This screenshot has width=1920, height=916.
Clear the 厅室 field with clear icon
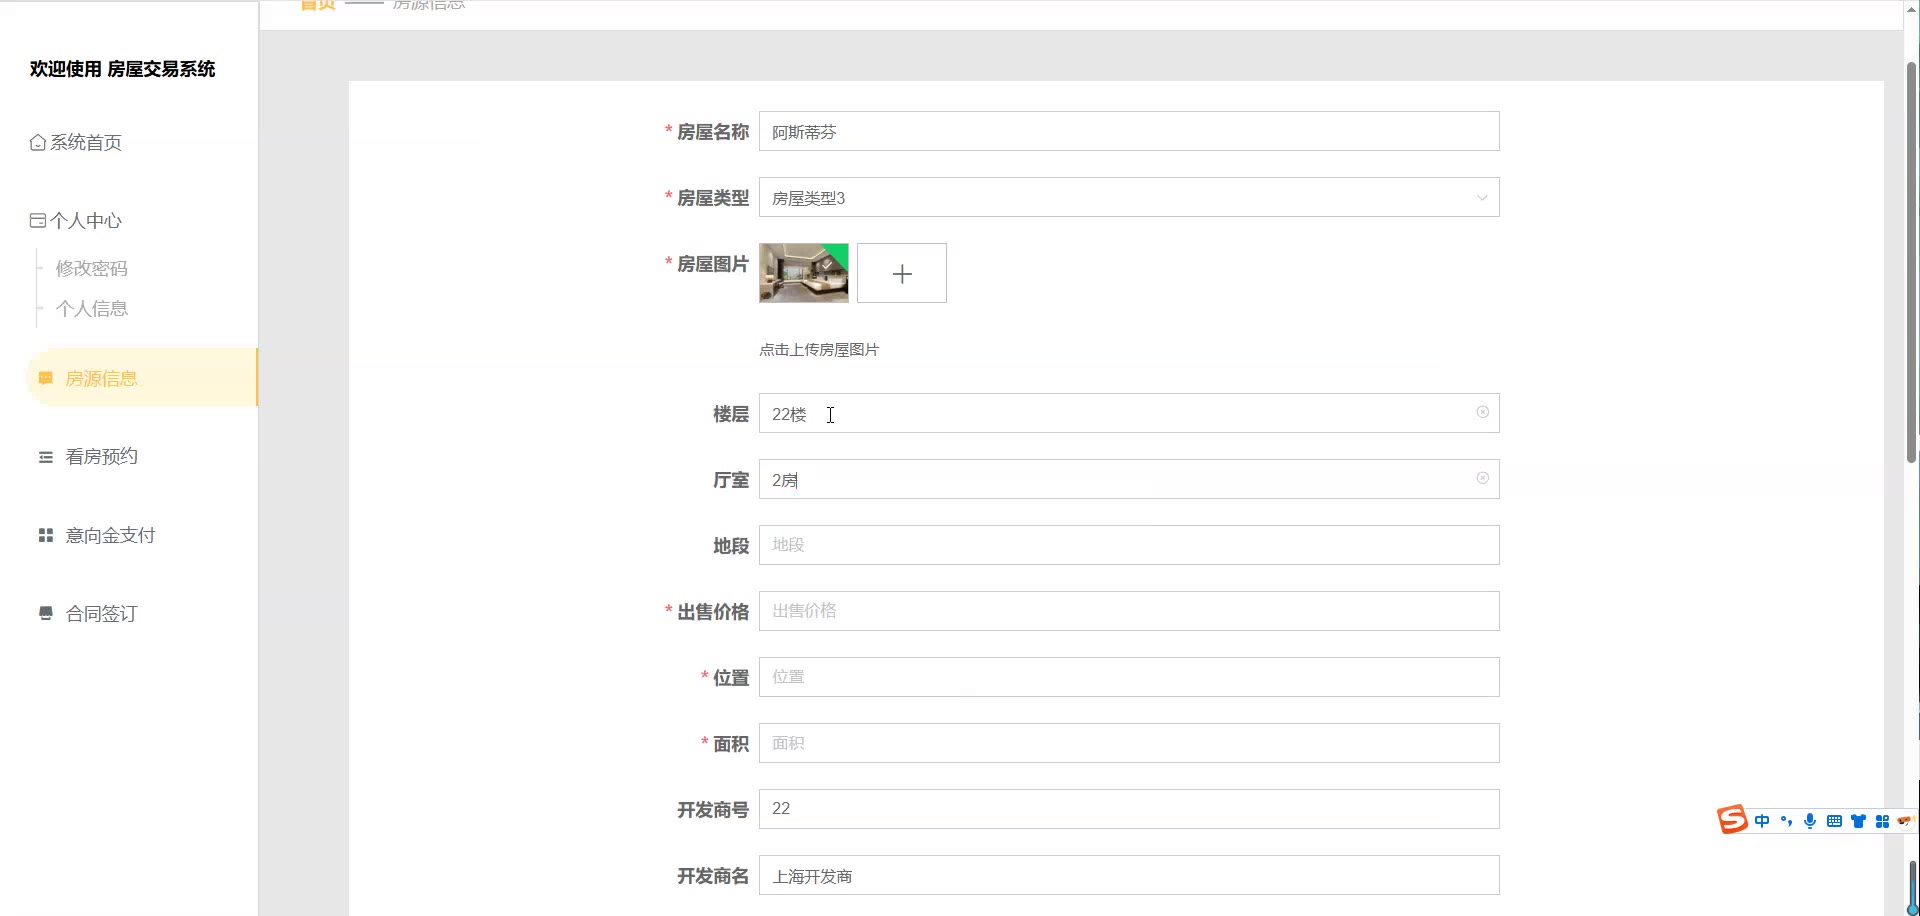tap(1483, 478)
